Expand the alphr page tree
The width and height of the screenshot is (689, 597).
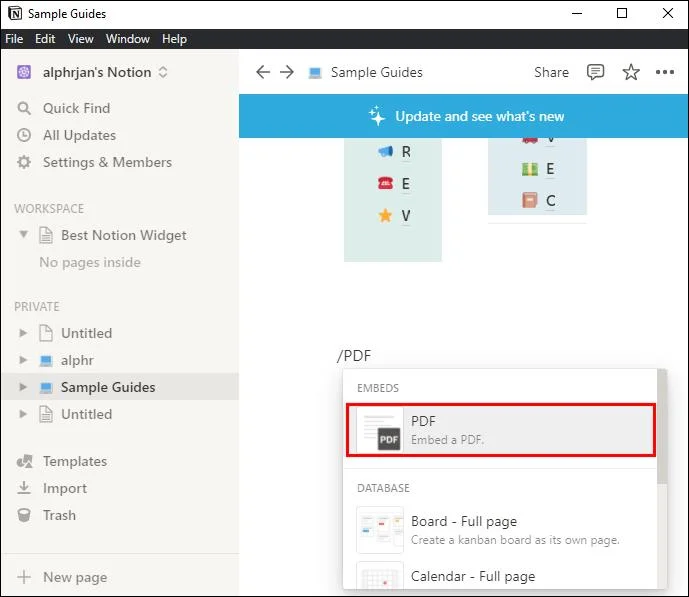tap(23, 360)
